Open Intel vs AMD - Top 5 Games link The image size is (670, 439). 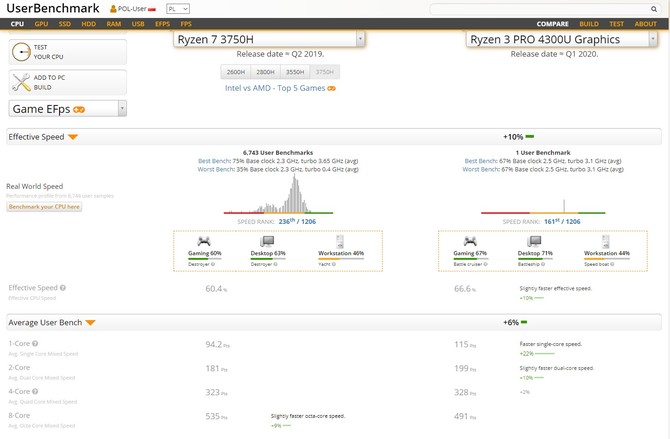tap(275, 88)
